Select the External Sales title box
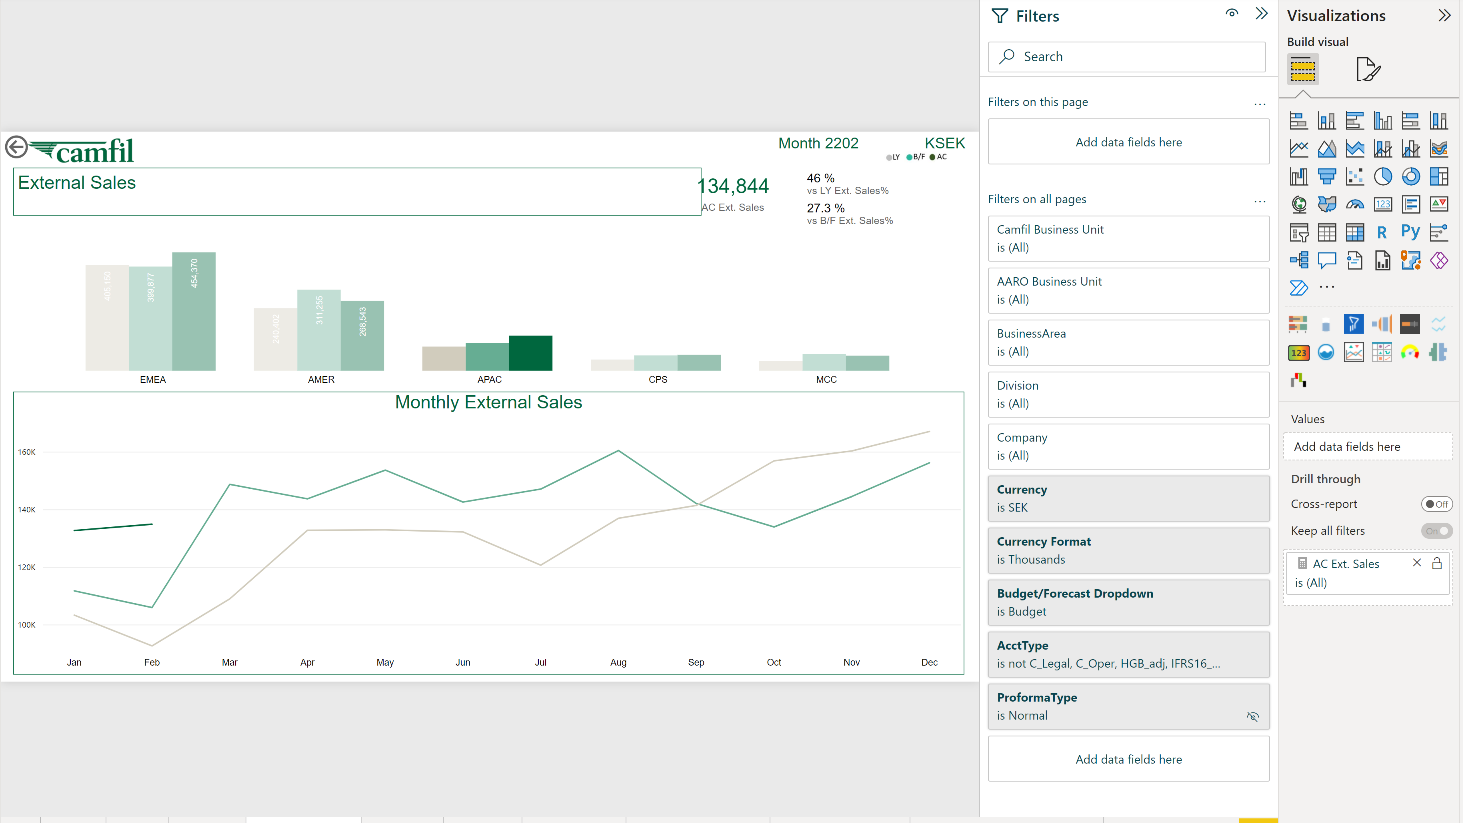This screenshot has width=1463, height=823. click(357, 191)
